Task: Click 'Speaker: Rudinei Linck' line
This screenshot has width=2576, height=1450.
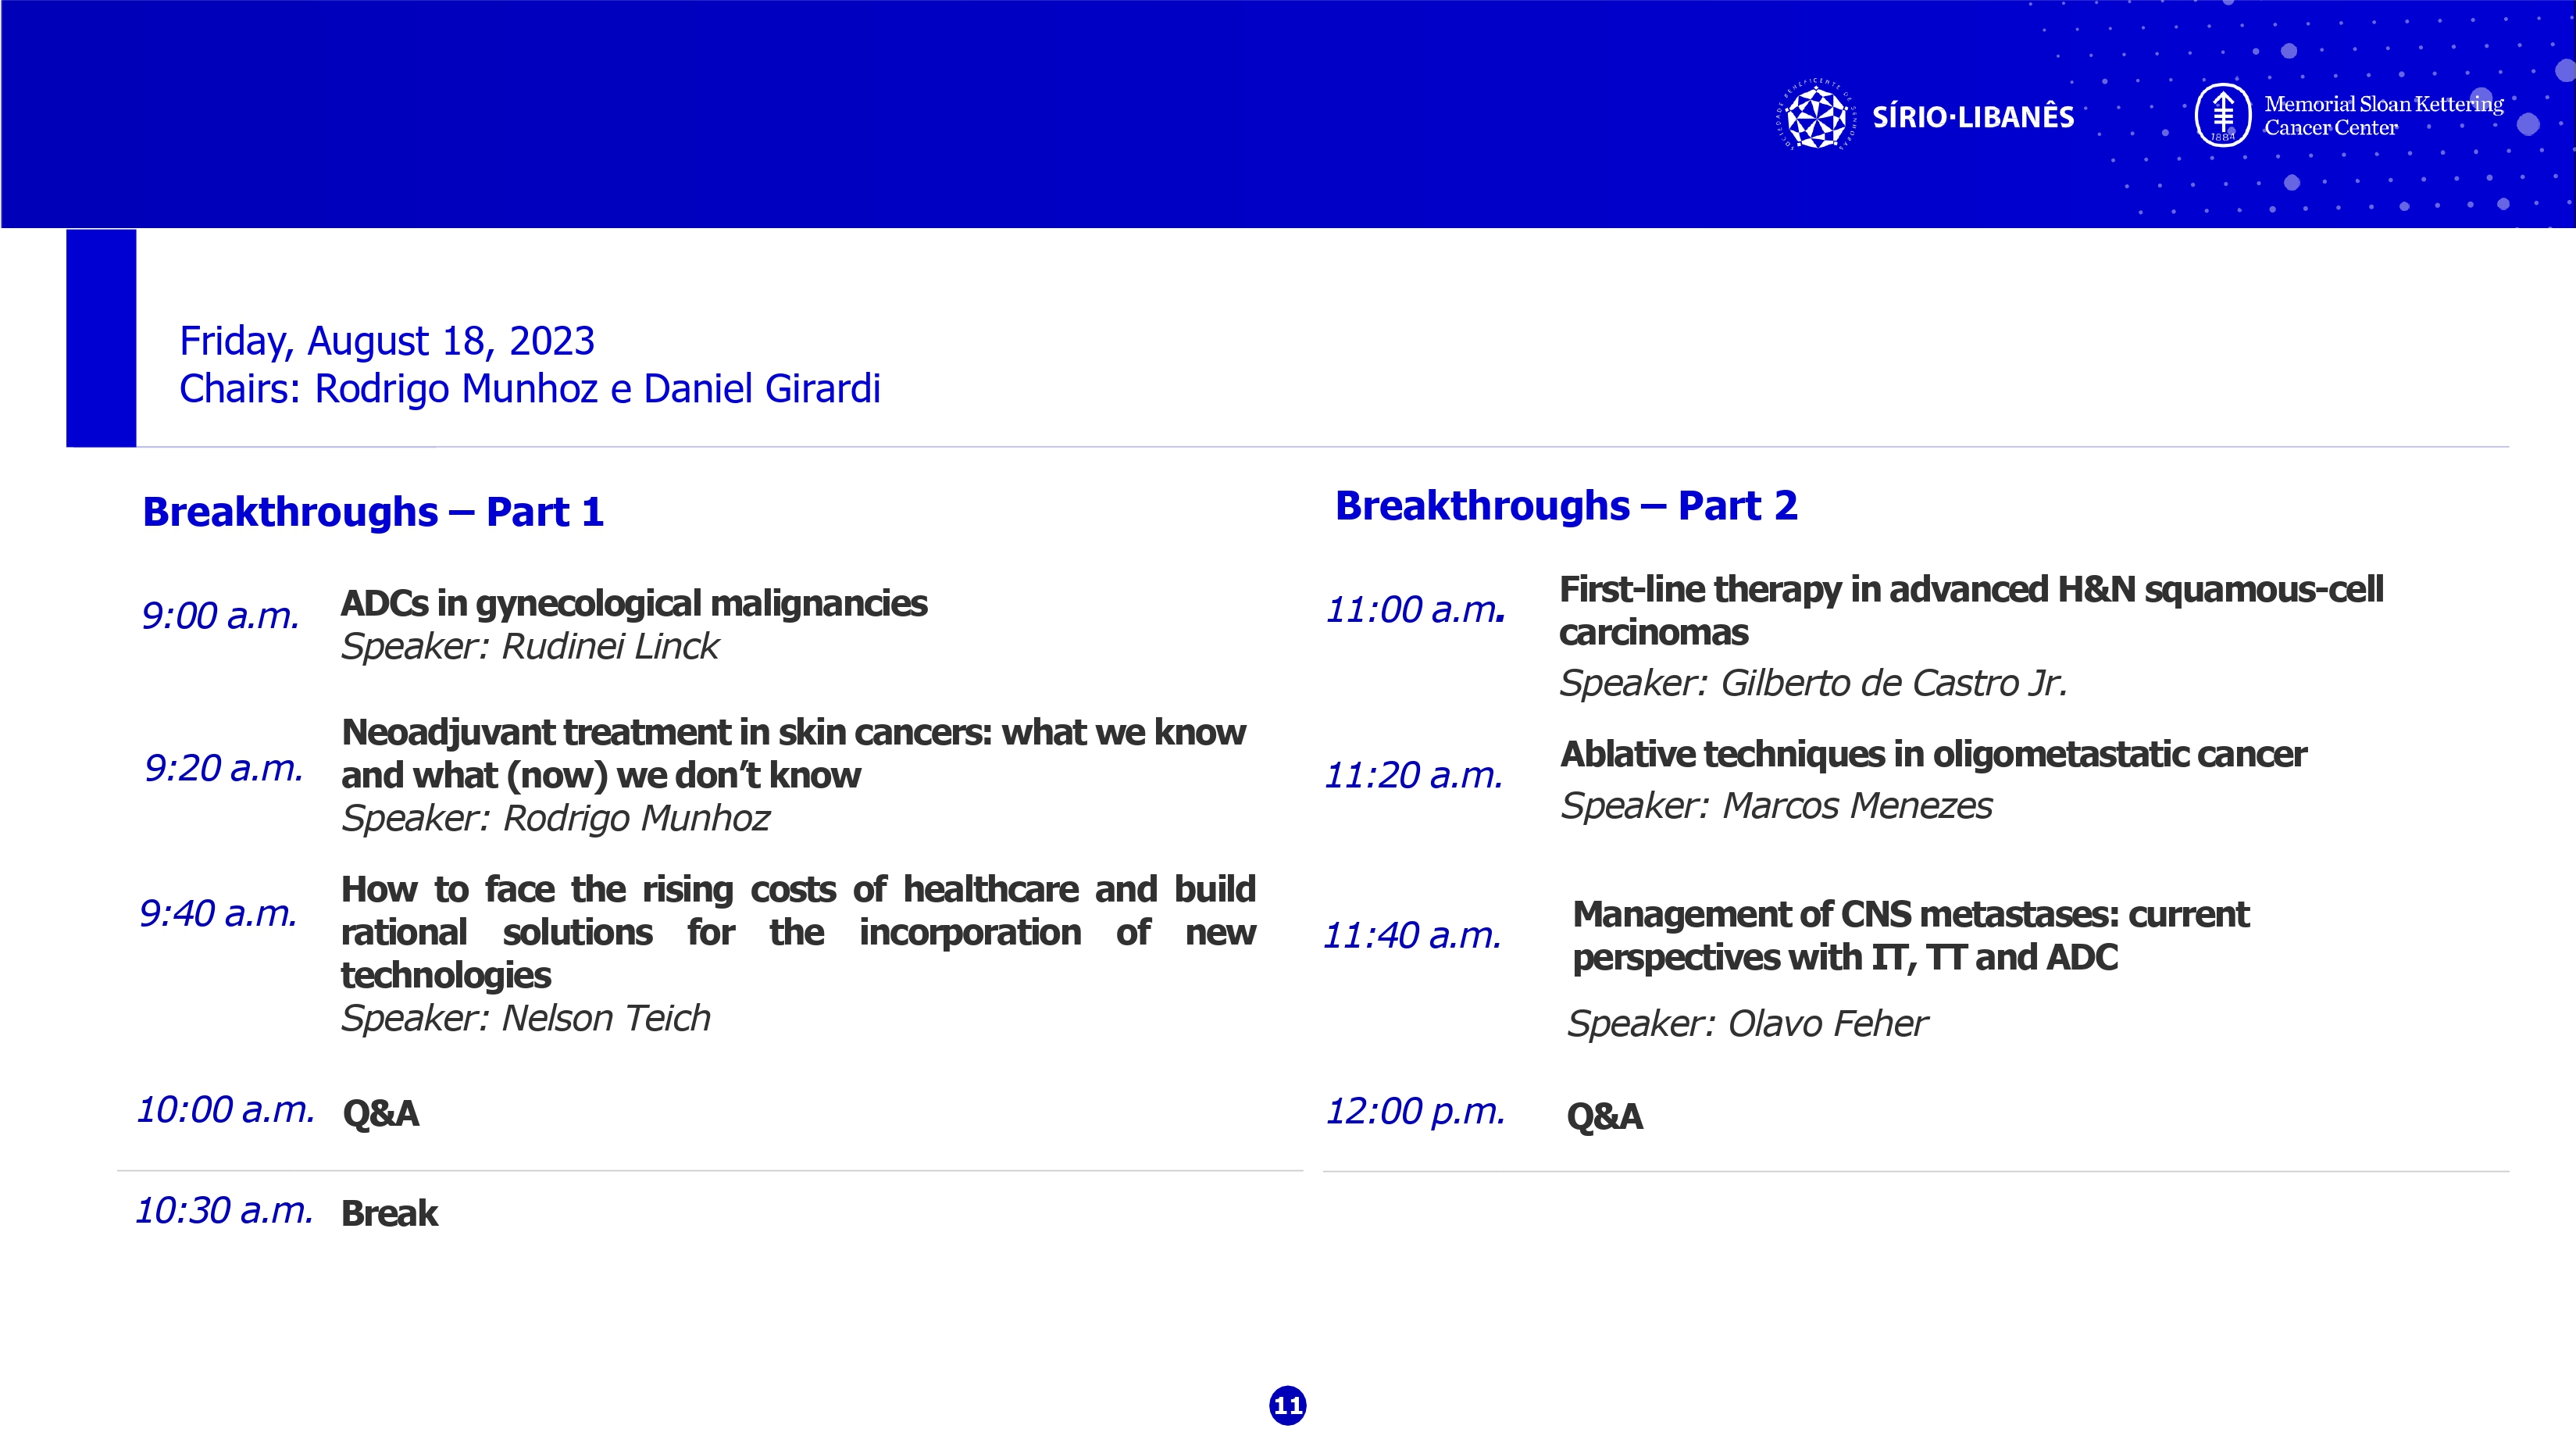Action: point(530,646)
